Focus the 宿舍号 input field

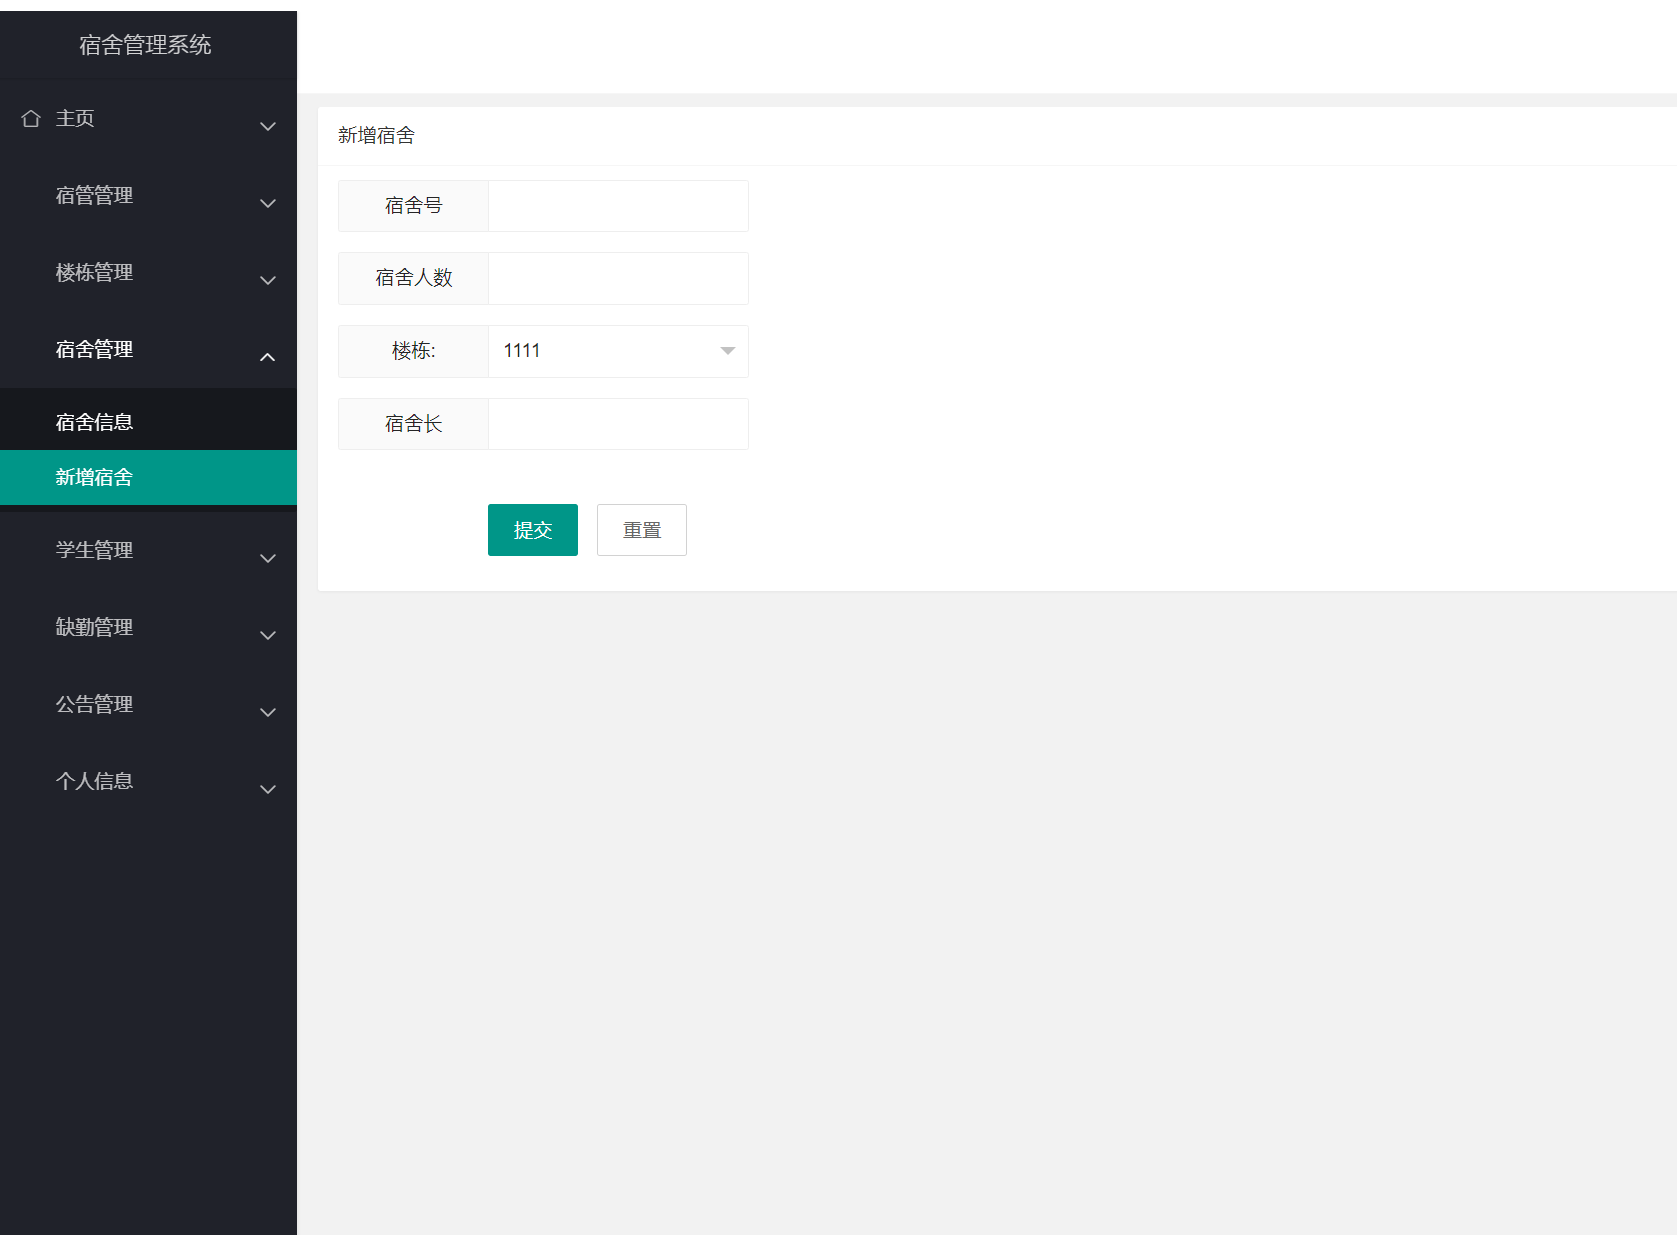point(618,206)
